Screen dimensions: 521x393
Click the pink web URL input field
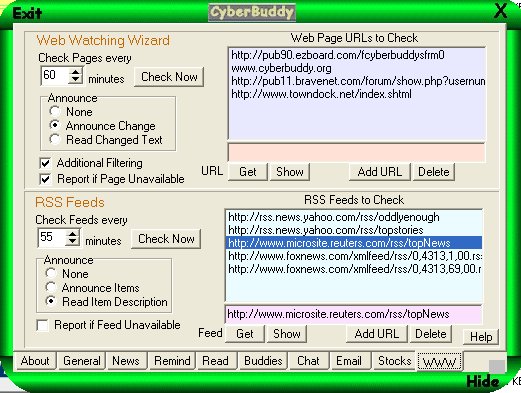point(356,153)
